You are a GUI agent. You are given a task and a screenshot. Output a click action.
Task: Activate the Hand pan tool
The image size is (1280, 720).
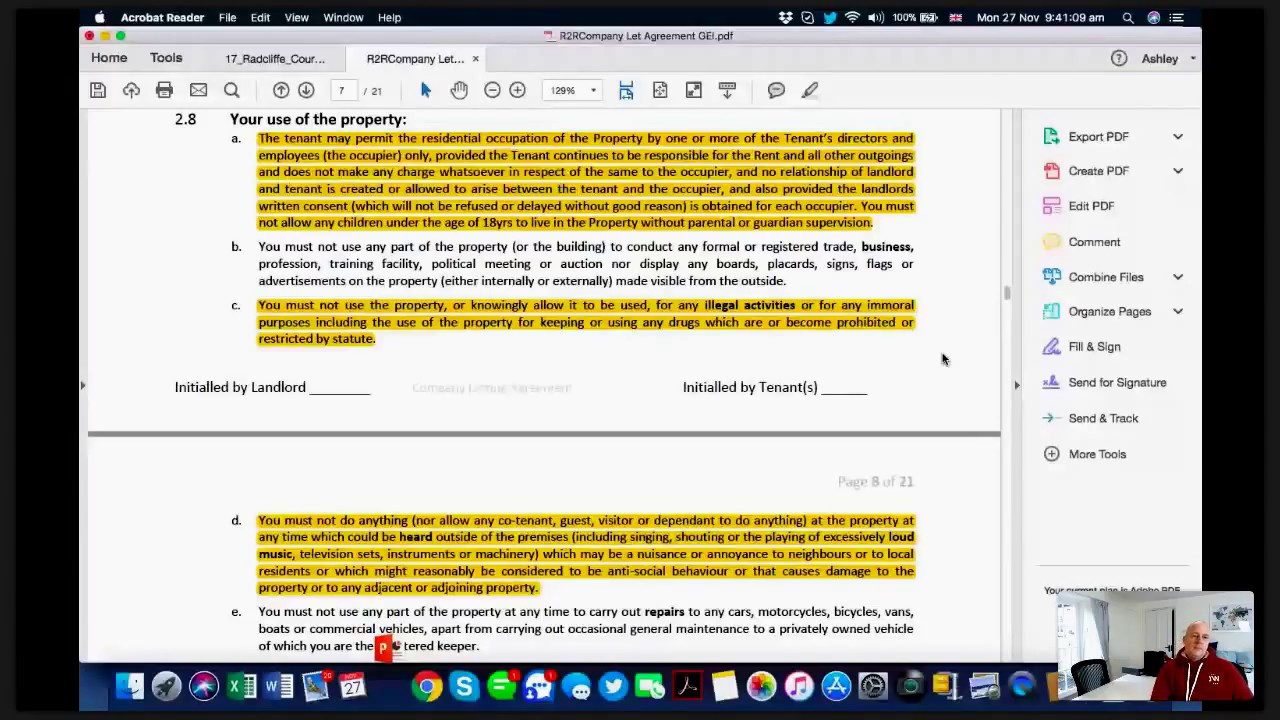coord(459,91)
